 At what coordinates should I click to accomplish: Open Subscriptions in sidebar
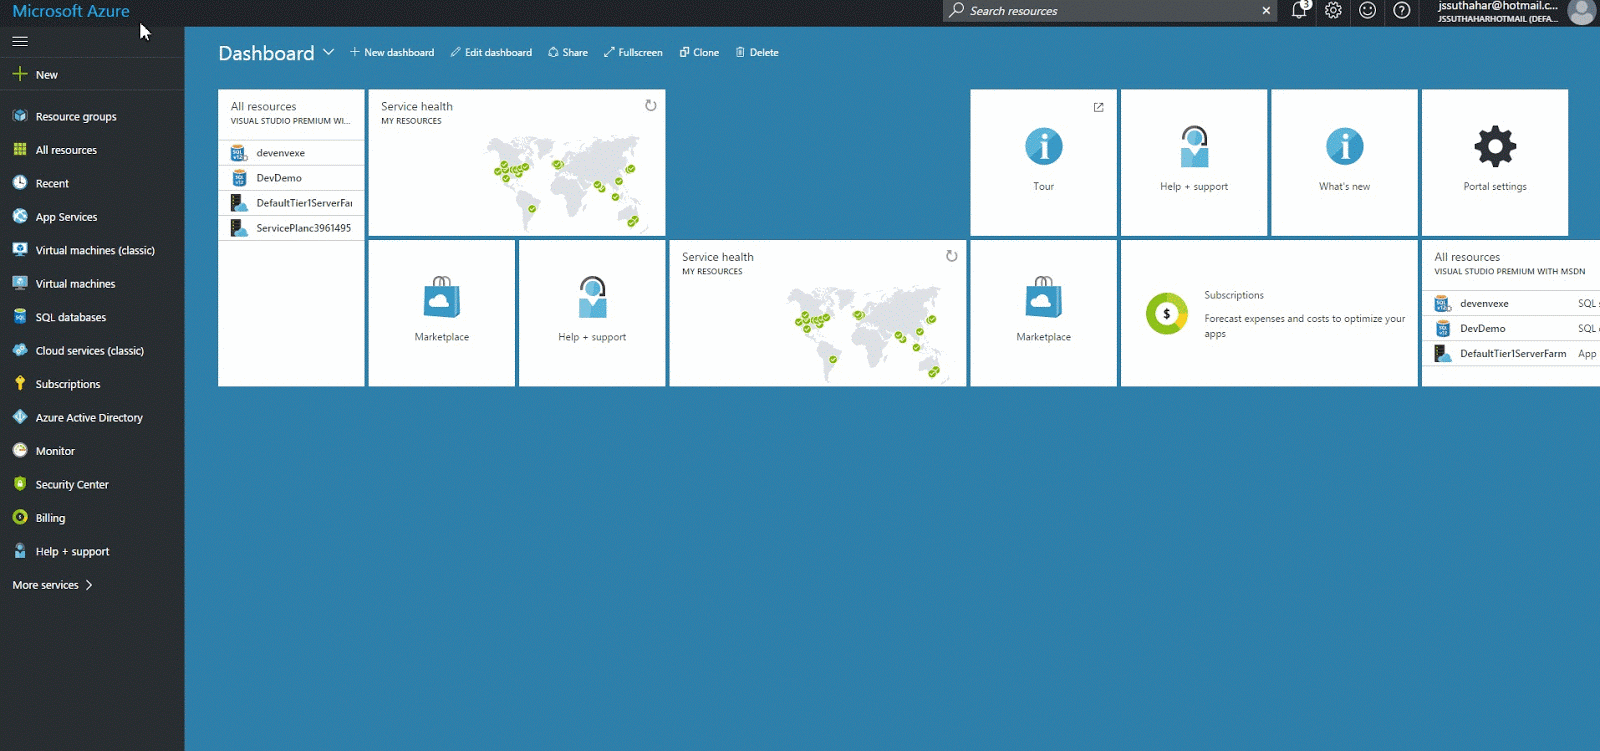[x=92, y=384]
